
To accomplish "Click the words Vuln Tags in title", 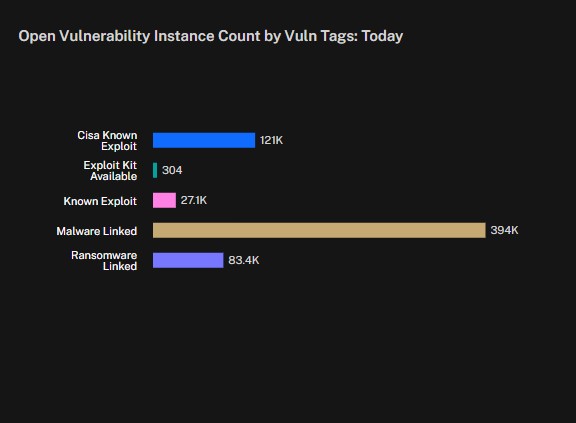I will (321, 36).
